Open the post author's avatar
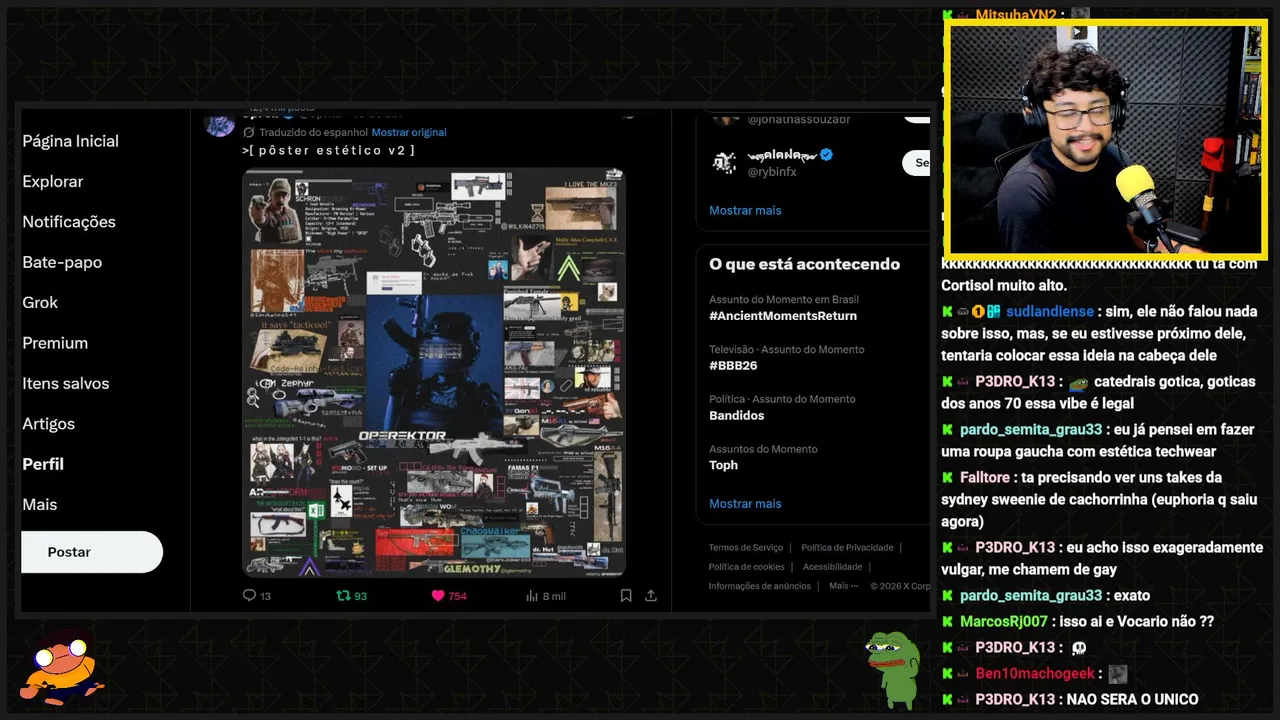This screenshot has height=720, width=1280. [220, 123]
